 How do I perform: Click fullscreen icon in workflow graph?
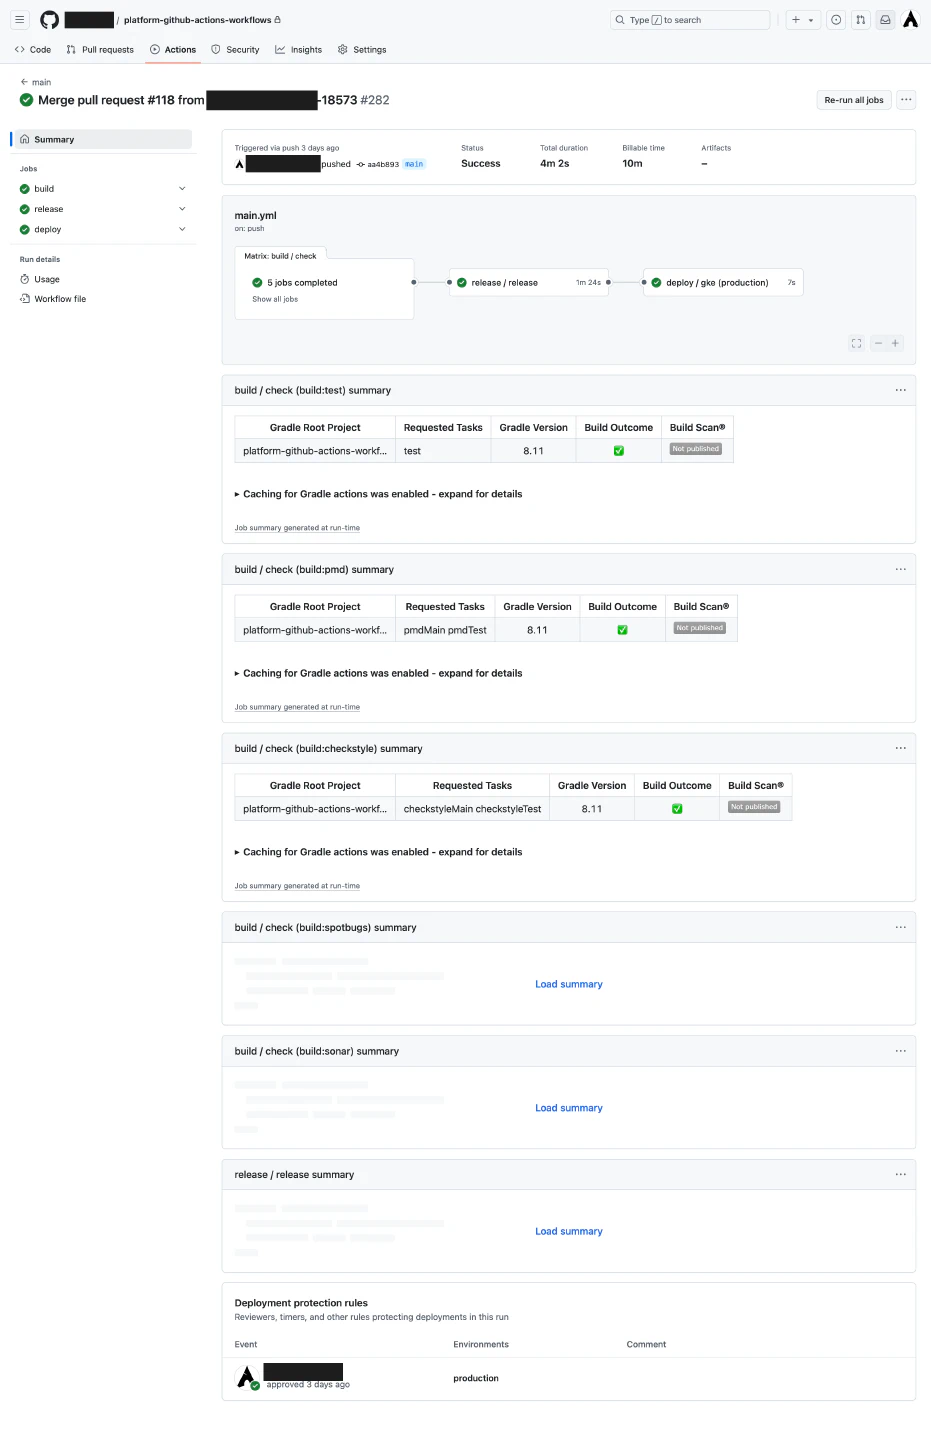click(856, 343)
